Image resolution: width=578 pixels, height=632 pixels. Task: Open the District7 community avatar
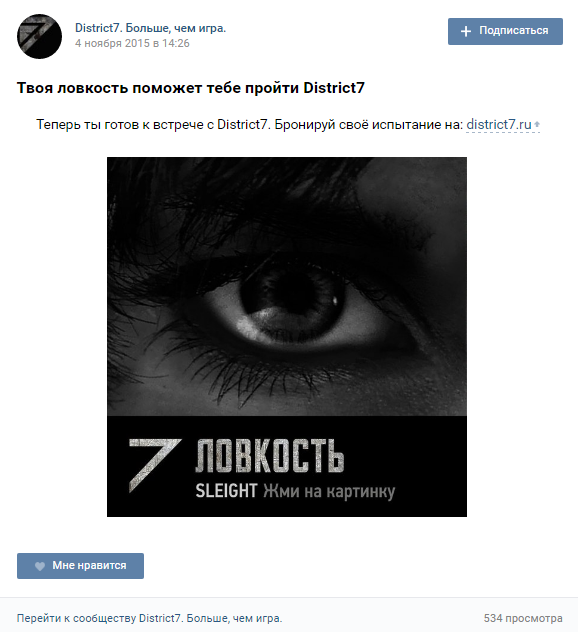click(x=39, y=36)
